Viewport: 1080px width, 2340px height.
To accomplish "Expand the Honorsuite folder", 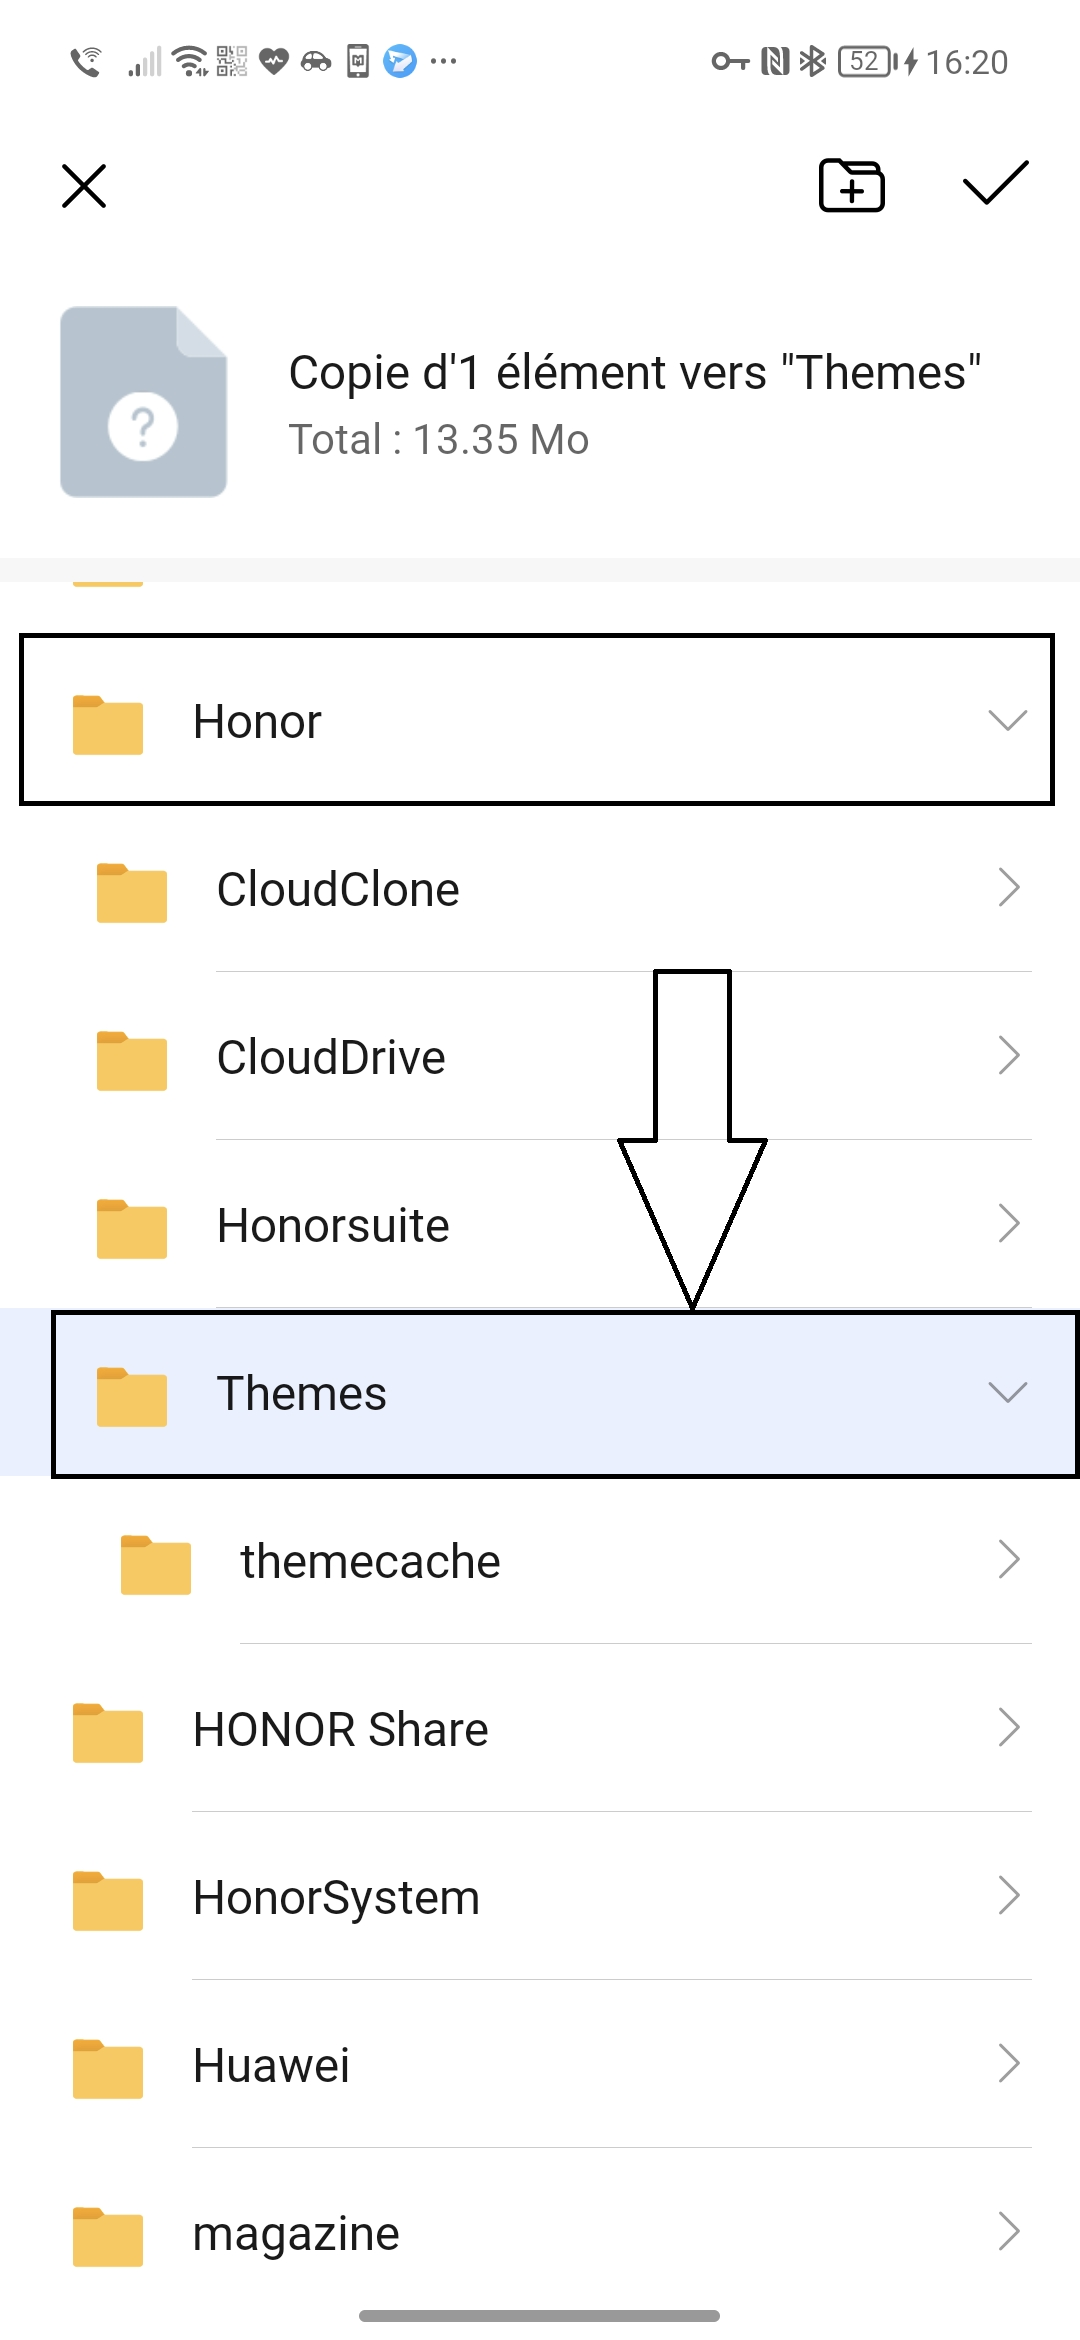I will click(1009, 1224).
